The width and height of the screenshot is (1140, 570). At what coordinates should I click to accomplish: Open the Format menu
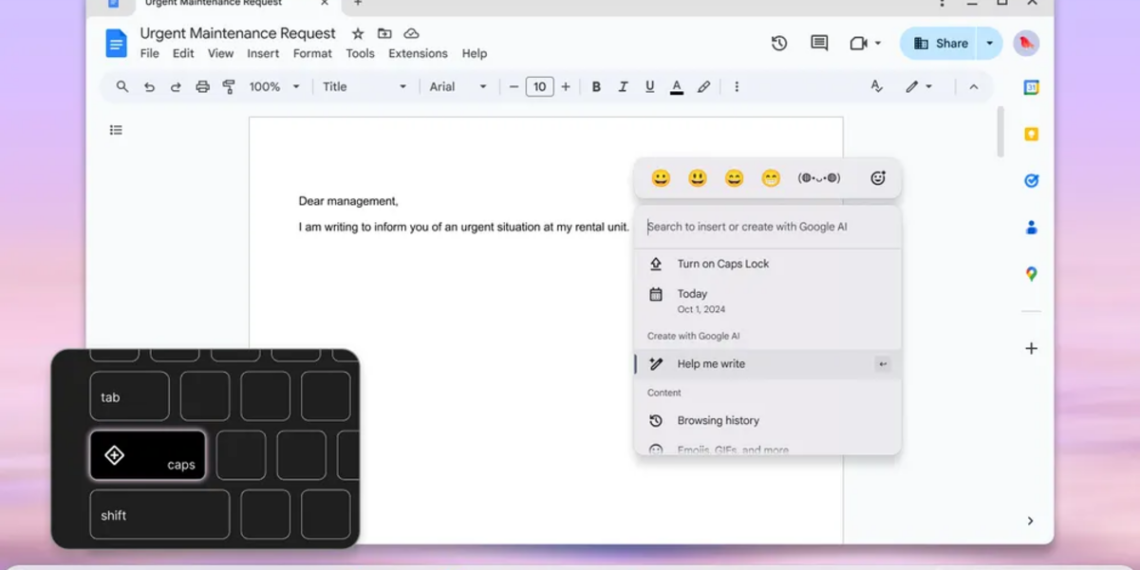312,53
